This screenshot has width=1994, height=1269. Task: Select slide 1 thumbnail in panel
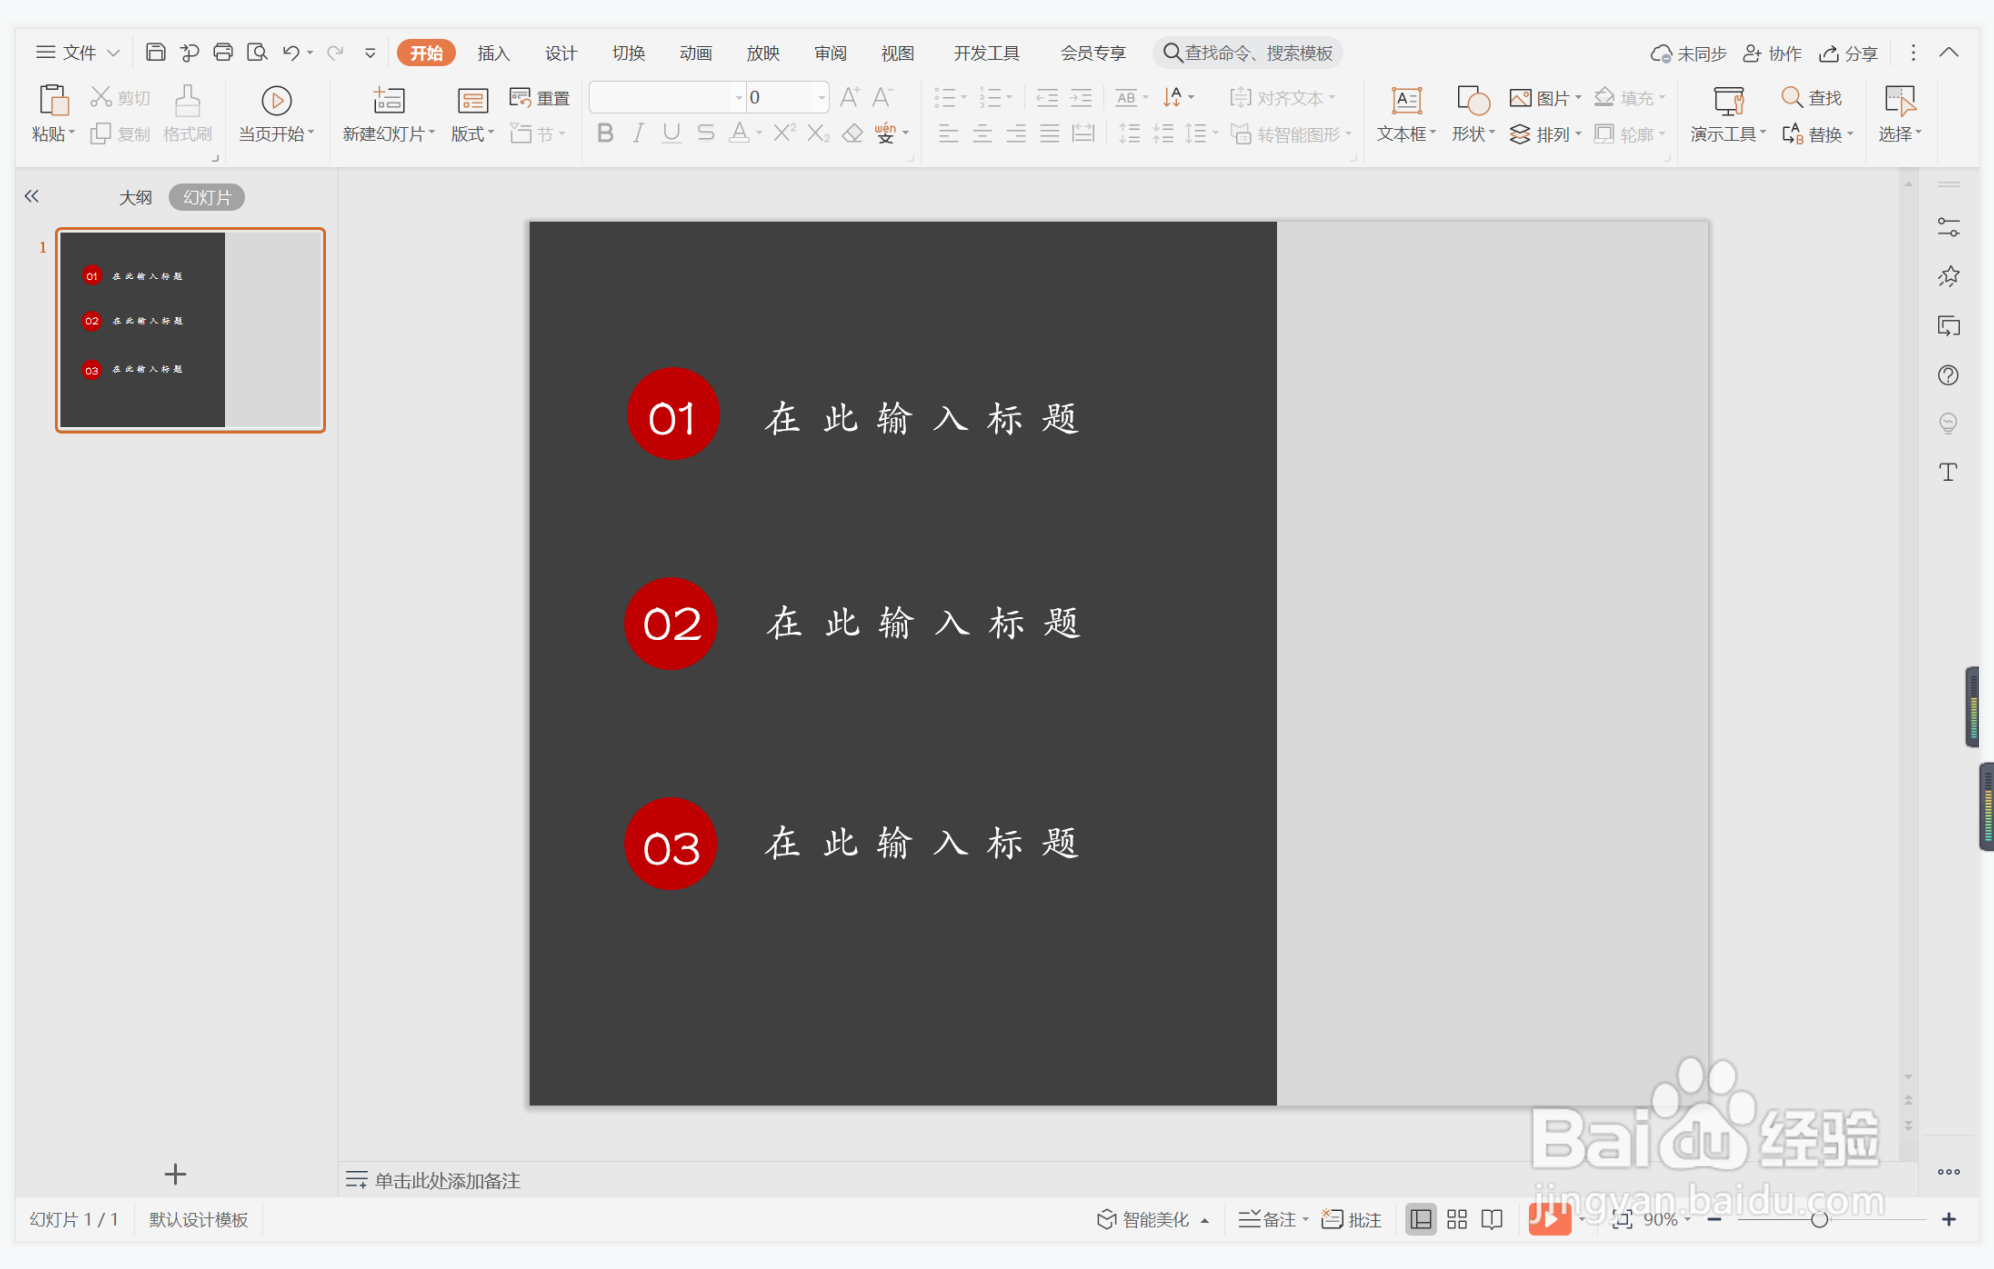[191, 330]
